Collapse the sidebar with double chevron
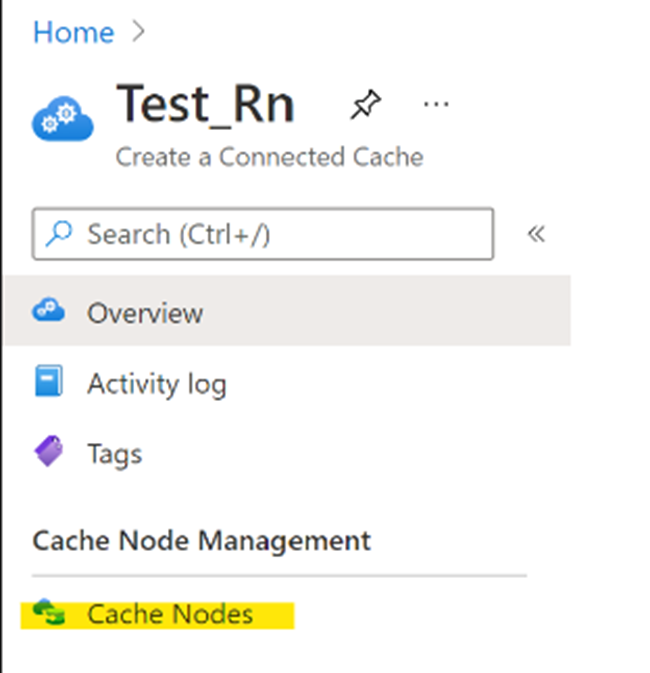This screenshot has height=673, width=650. pos(536,234)
